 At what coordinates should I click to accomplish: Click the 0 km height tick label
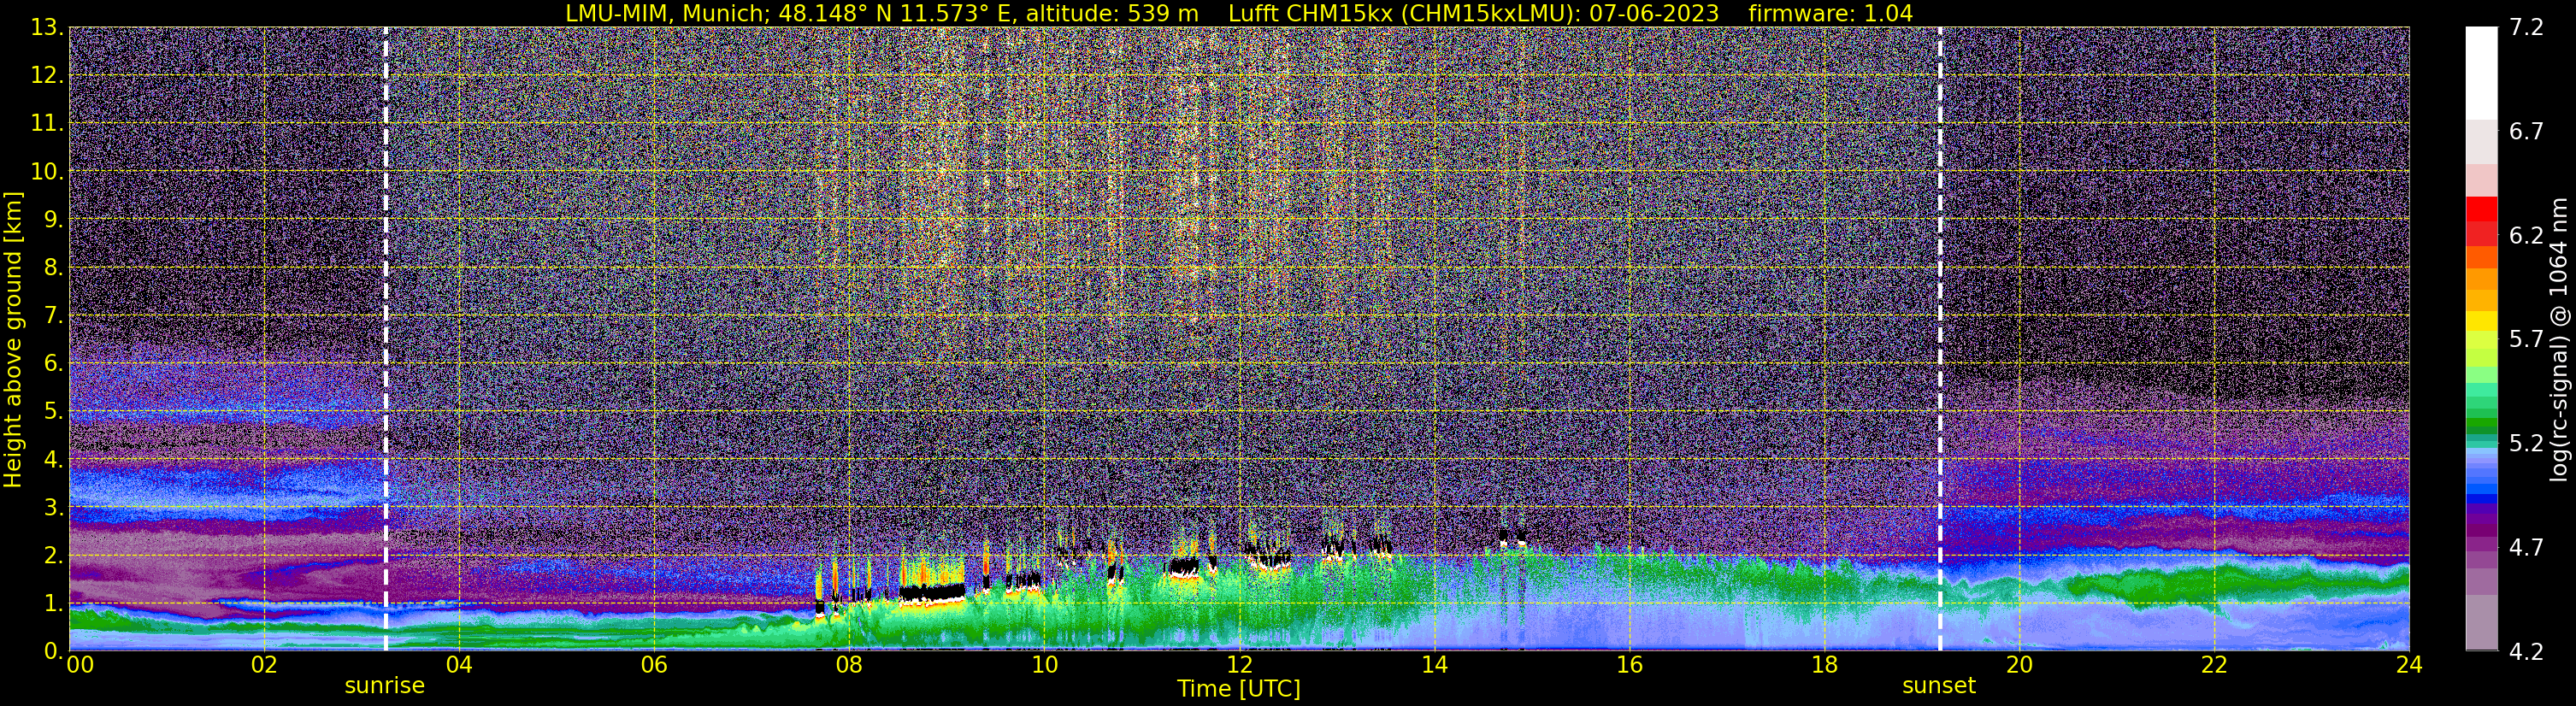pyautogui.click(x=54, y=651)
